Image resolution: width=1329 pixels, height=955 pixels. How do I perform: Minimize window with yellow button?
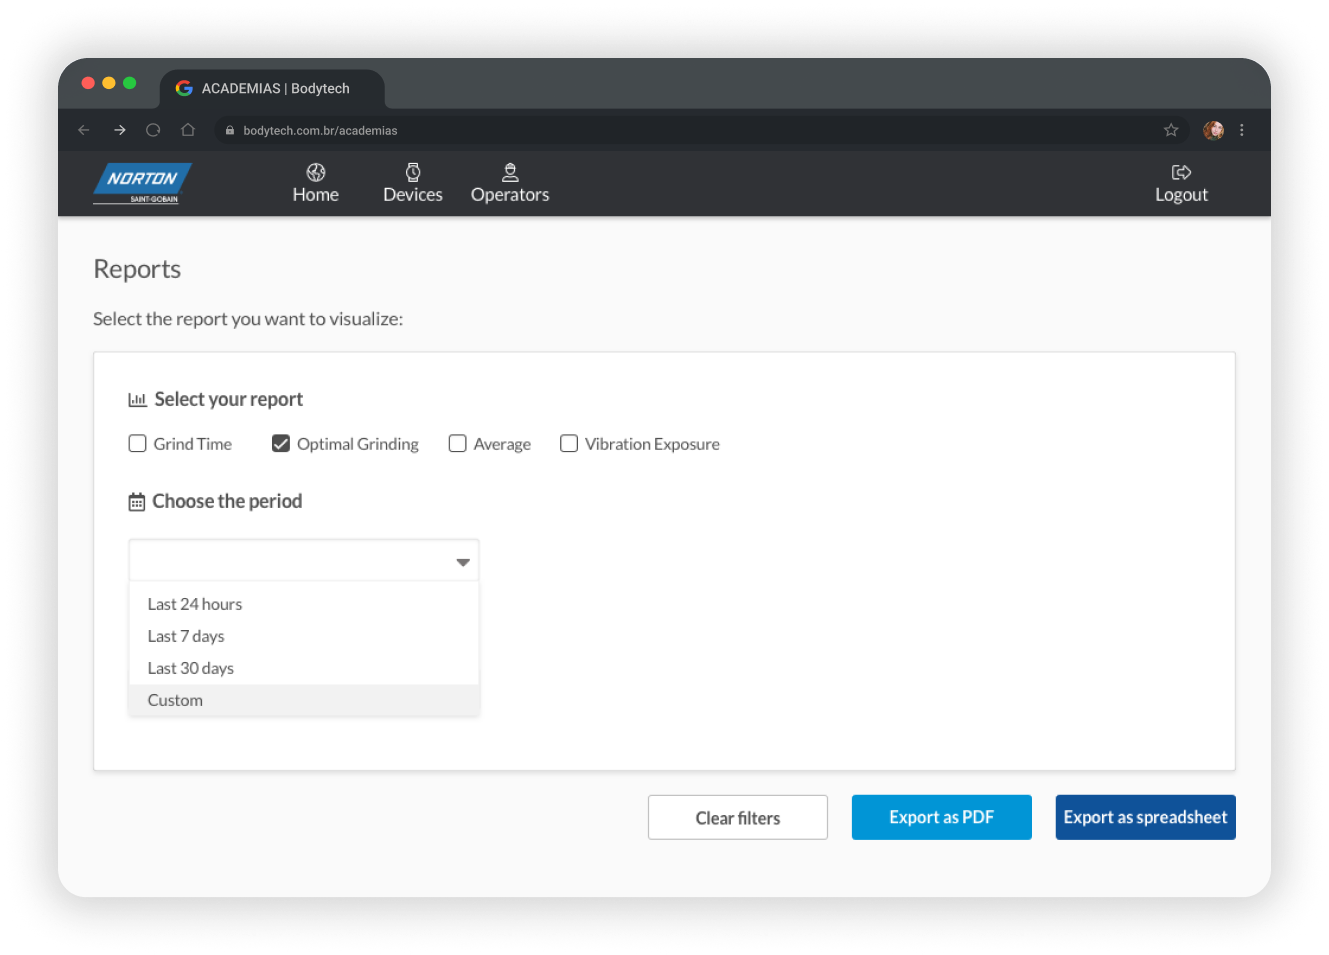coord(109,83)
